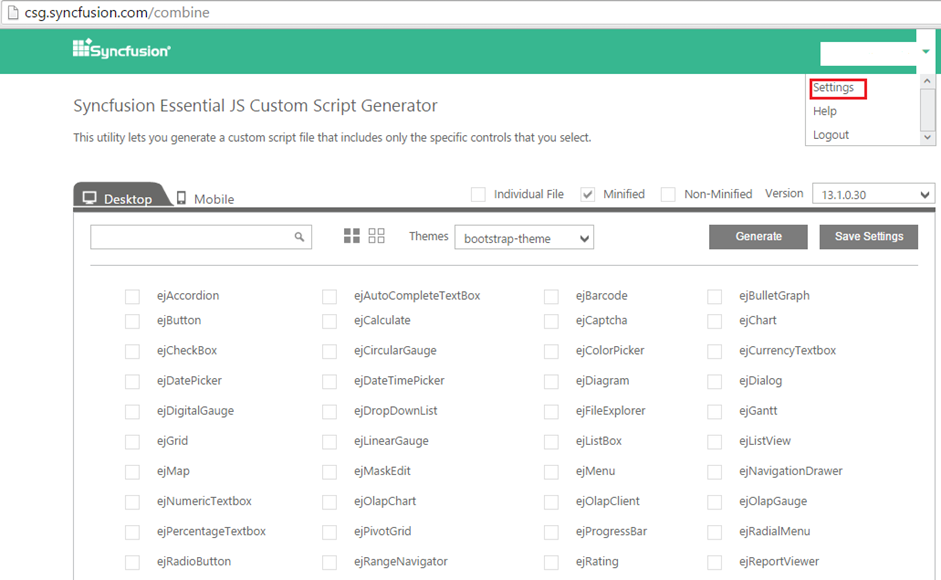
Task: Open the bootstrap-theme Themes dropdown
Action: pos(524,238)
